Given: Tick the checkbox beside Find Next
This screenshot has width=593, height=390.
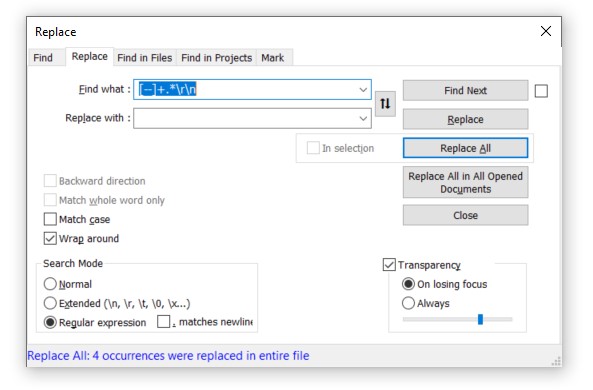Looking at the screenshot, I should coord(541,91).
